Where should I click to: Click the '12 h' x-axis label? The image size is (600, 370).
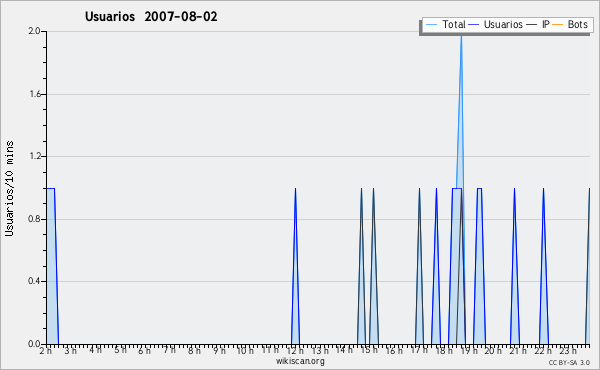pos(295,350)
